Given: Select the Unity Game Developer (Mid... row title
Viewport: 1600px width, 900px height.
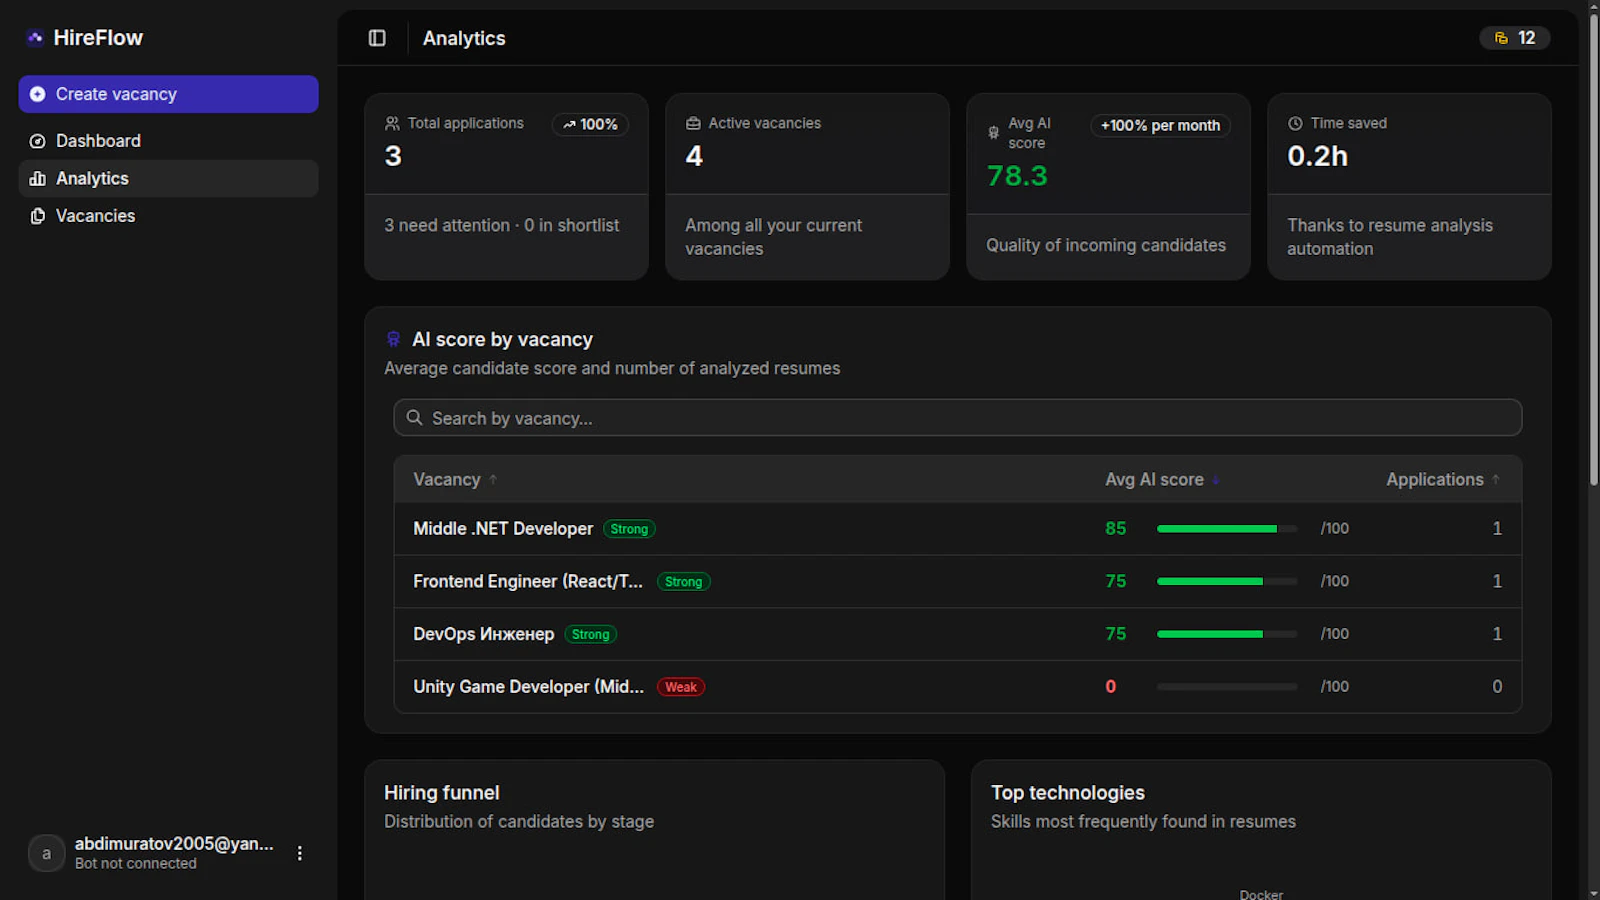Looking at the screenshot, I should point(528,687).
